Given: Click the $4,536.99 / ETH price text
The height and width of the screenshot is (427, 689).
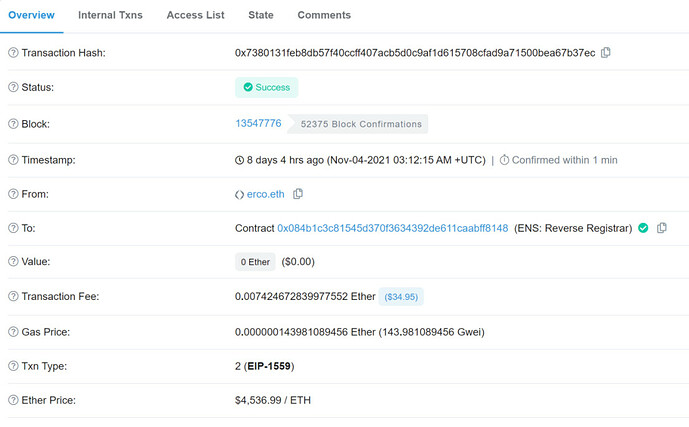Looking at the screenshot, I should click(273, 400).
